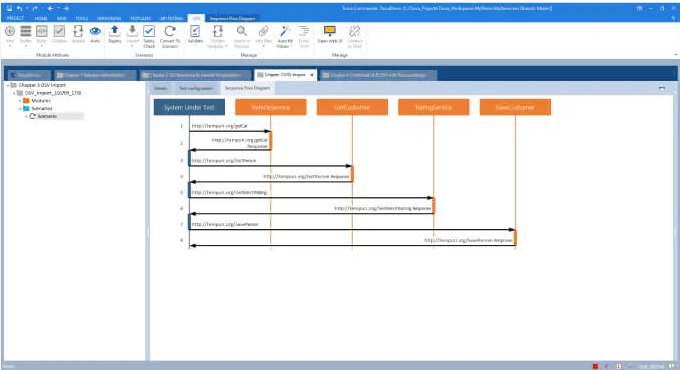Click the print icon in diagram corner
Viewport: 680px width, 370px height.
(661, 88)
